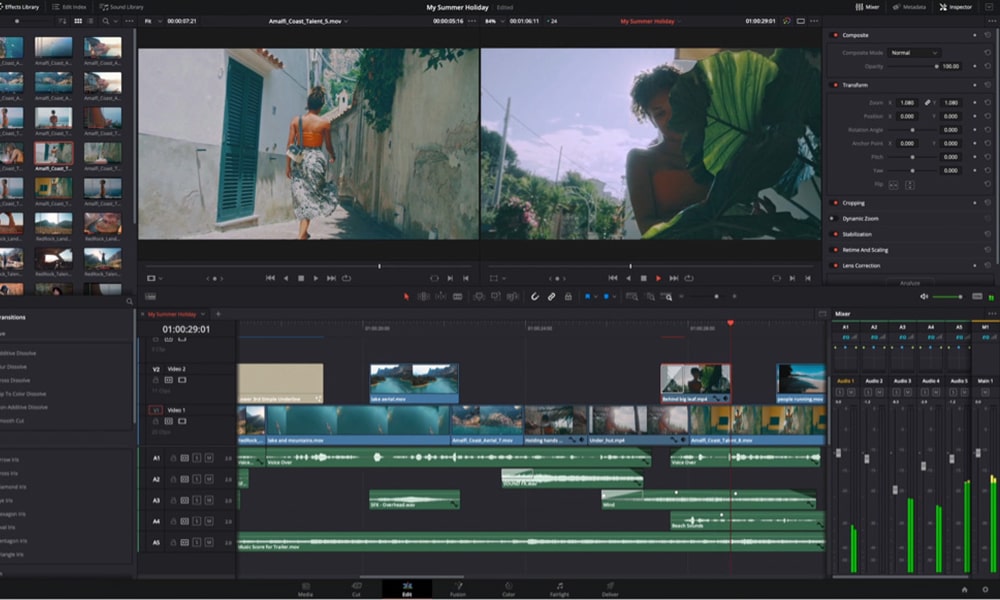
Task: Switch to the Media page
Action: coord(305,589)
